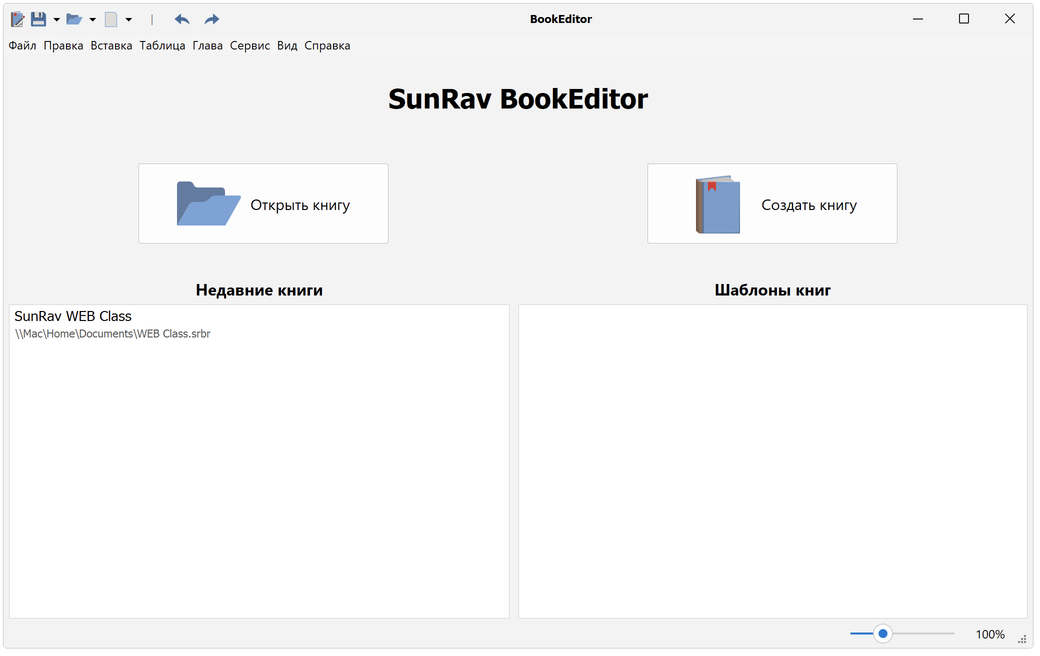Click inside the Шаблоны книг list box

point(773,462)
